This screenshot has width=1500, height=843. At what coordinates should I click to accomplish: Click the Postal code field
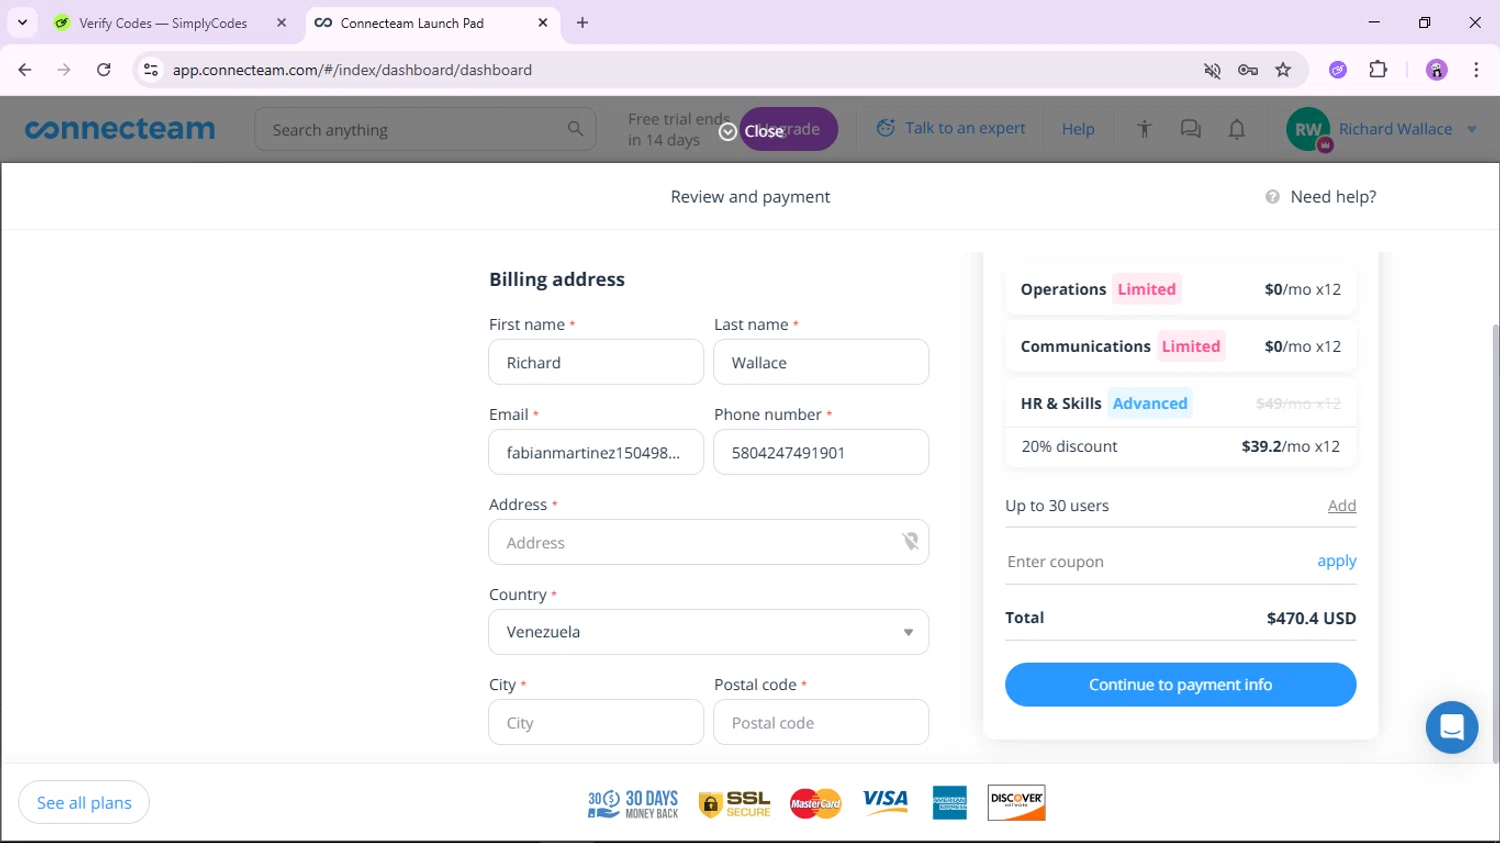tap(821, 722)
